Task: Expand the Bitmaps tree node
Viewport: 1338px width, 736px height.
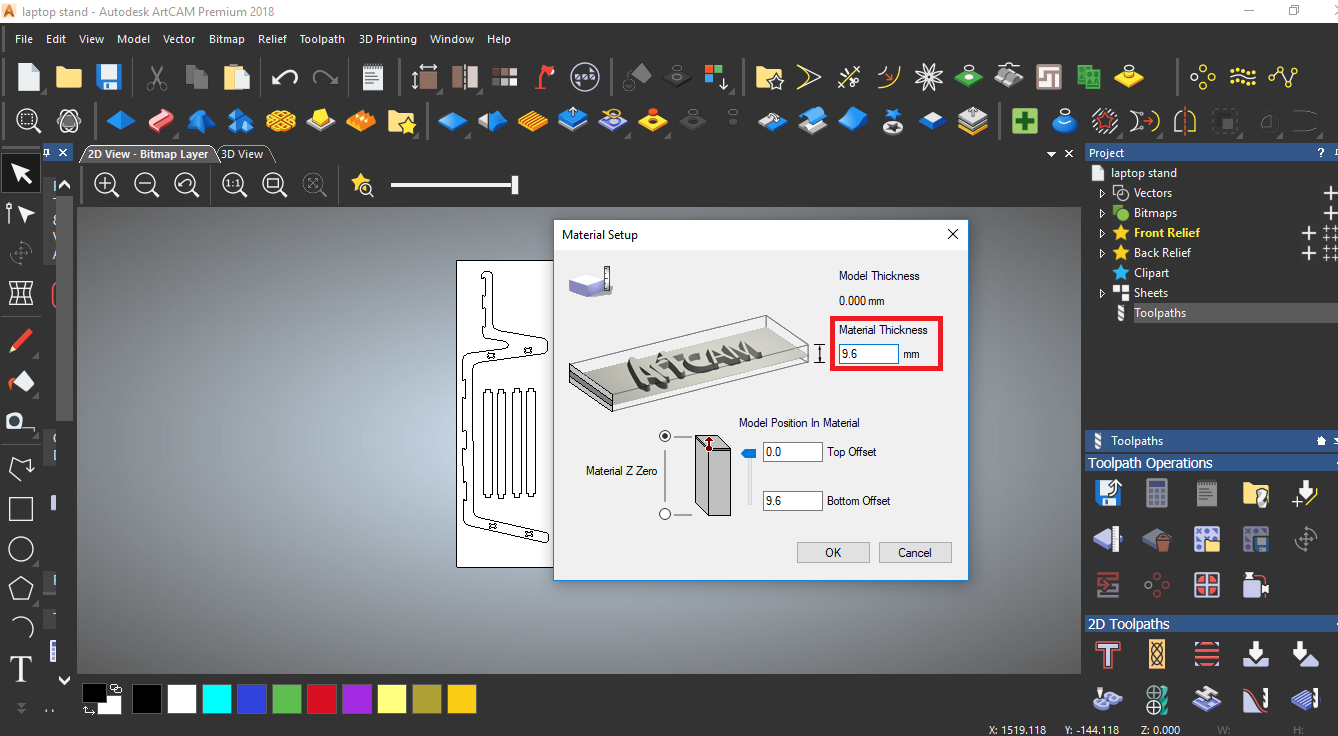Action: click(x=1103, y=213)
